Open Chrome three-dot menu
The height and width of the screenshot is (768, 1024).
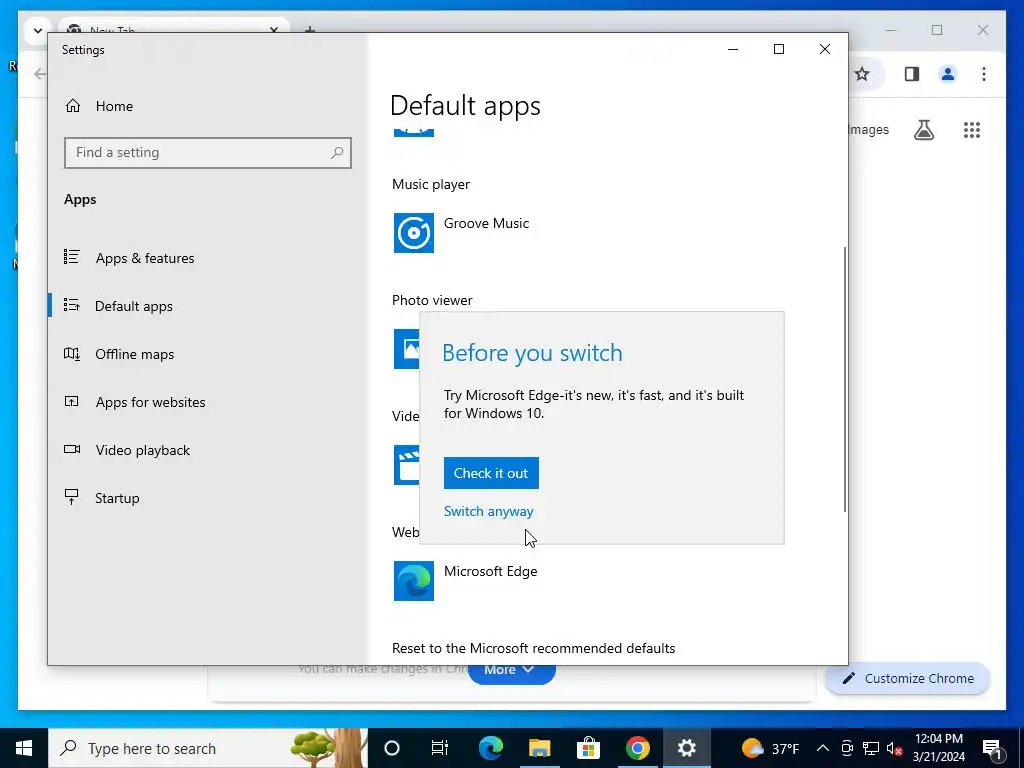click(984, 74)
